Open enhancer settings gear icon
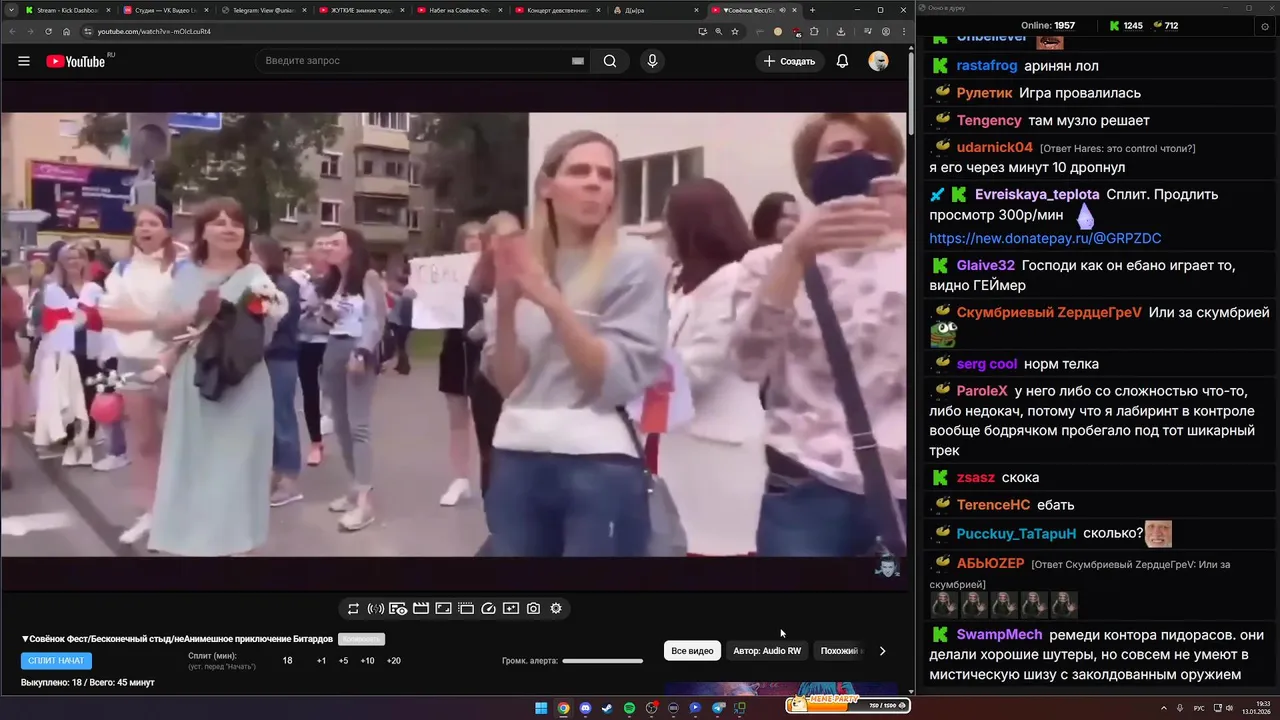1280x720 pixels. (556, 608)
